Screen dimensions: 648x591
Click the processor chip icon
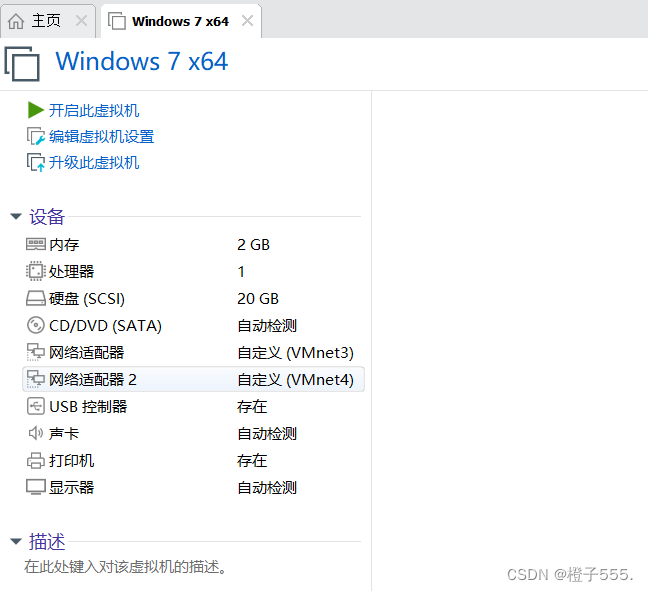(36, 271)
